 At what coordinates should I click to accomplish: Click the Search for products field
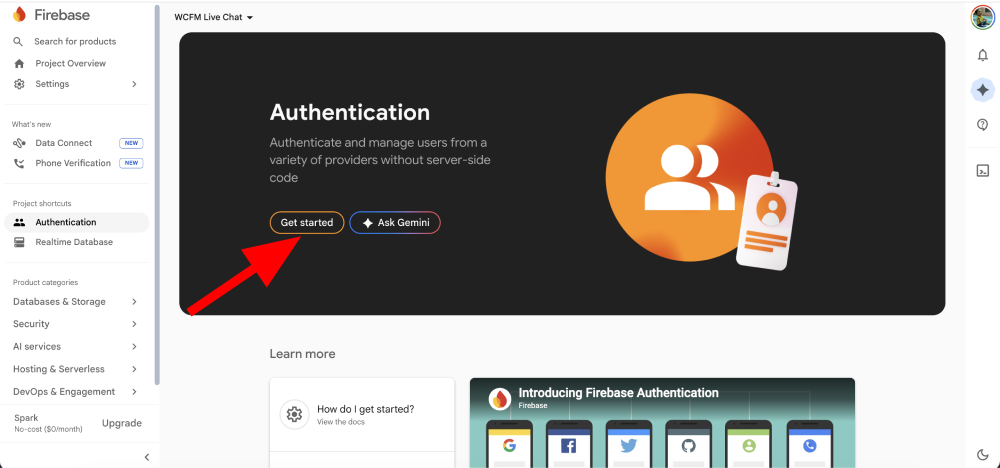(x=75, y=41)
